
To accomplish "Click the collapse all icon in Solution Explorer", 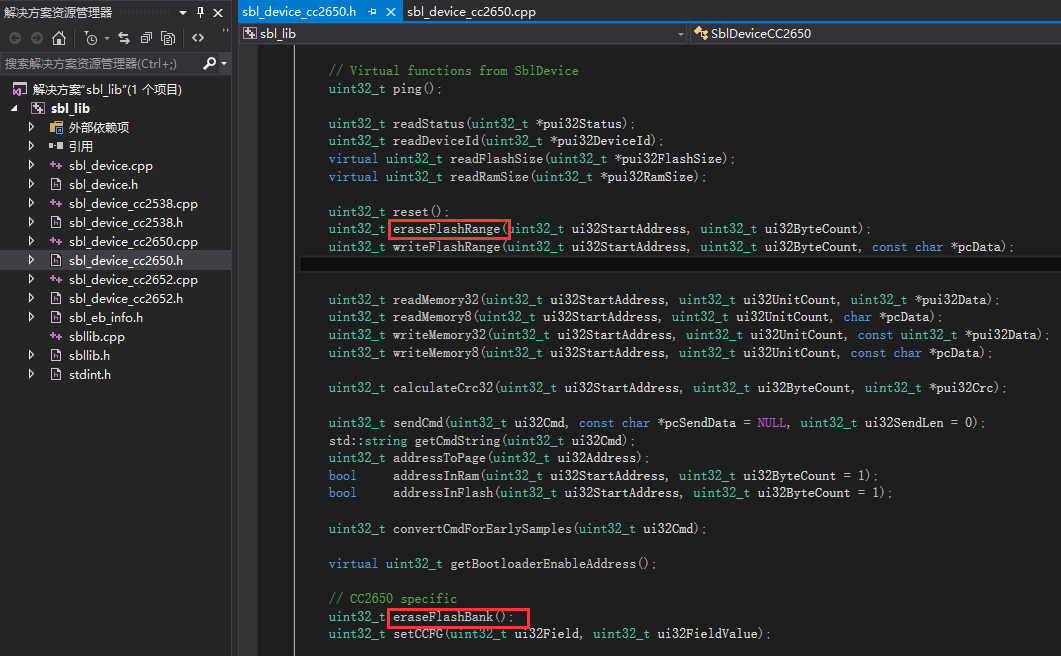I will pos(147,38).
